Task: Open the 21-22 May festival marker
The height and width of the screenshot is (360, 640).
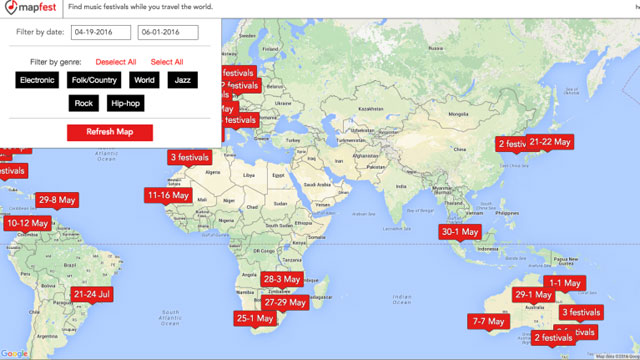Action: (549, 142)
